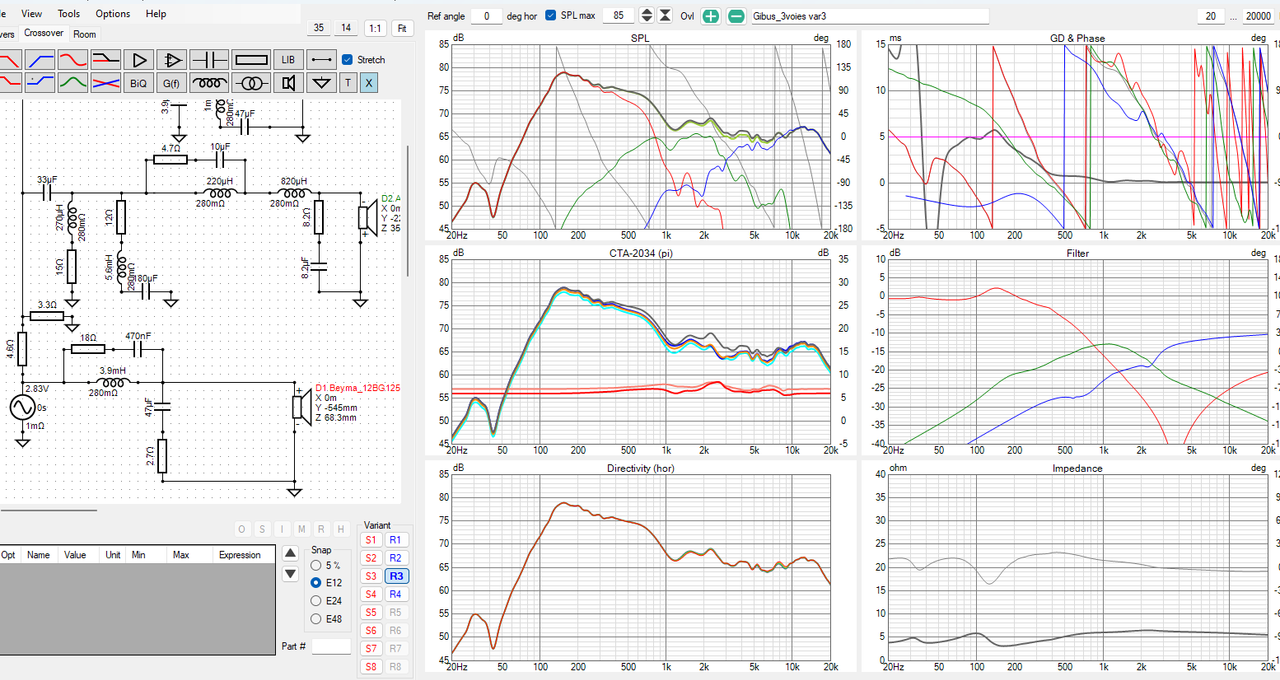Select the E12 snap option

coord(317,583)
